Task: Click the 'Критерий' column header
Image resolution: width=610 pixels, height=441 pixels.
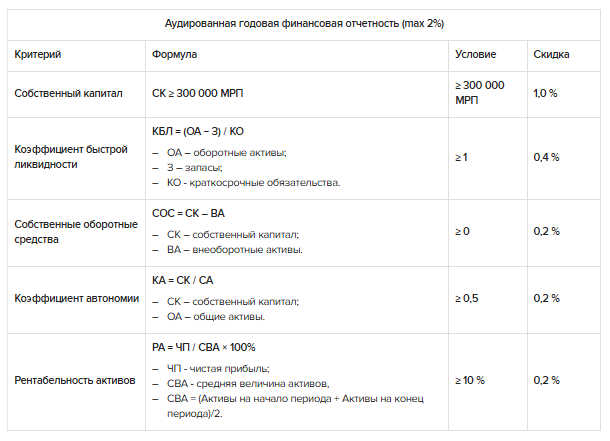Action: coord(36,54)
